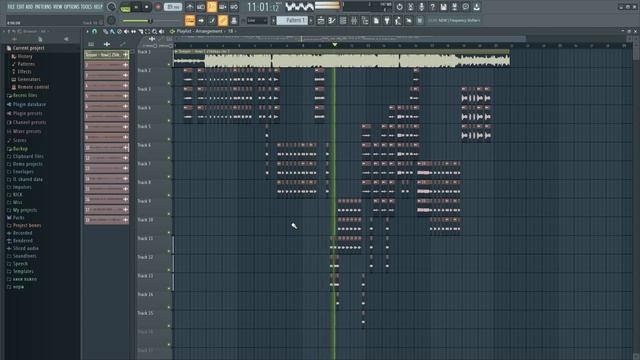Click the main volume knob

(x=111, y=7)
